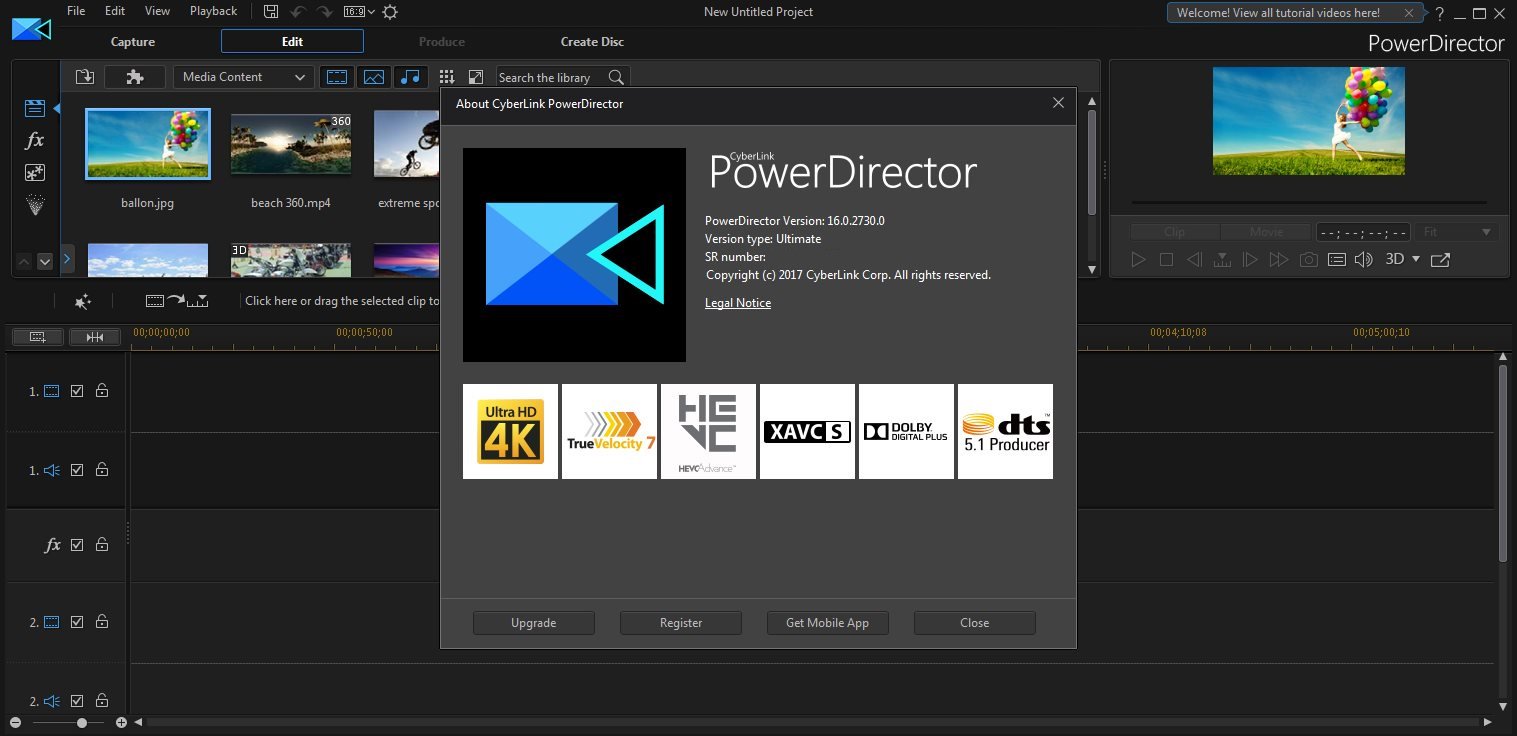Open the Media Room panel
This screenshot has width=1517, height=736.
[x=34, y=107]
